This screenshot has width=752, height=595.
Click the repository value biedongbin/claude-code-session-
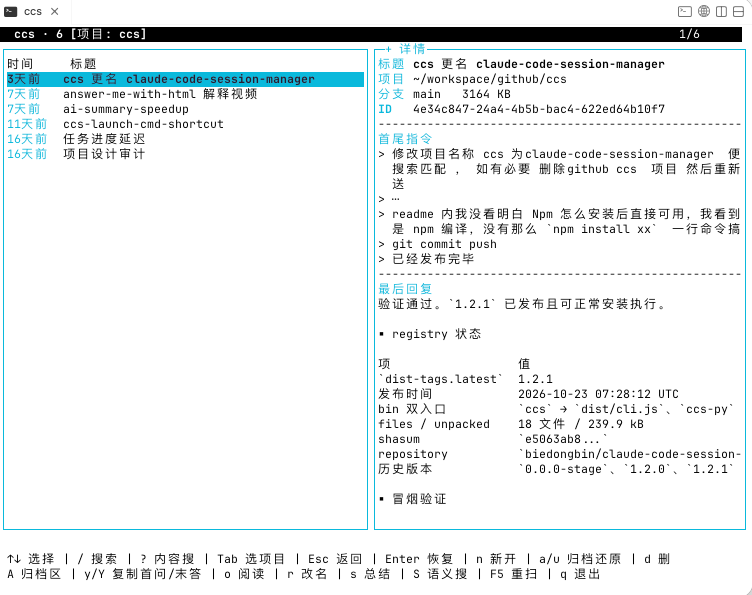[x=630, y=454]
